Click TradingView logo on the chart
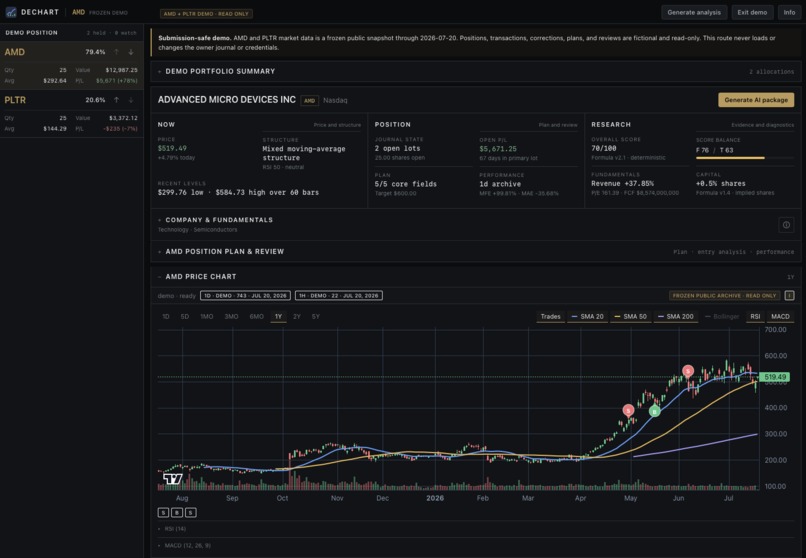Image resolution: width=806 pixels, height=558 pixels. 173,479
